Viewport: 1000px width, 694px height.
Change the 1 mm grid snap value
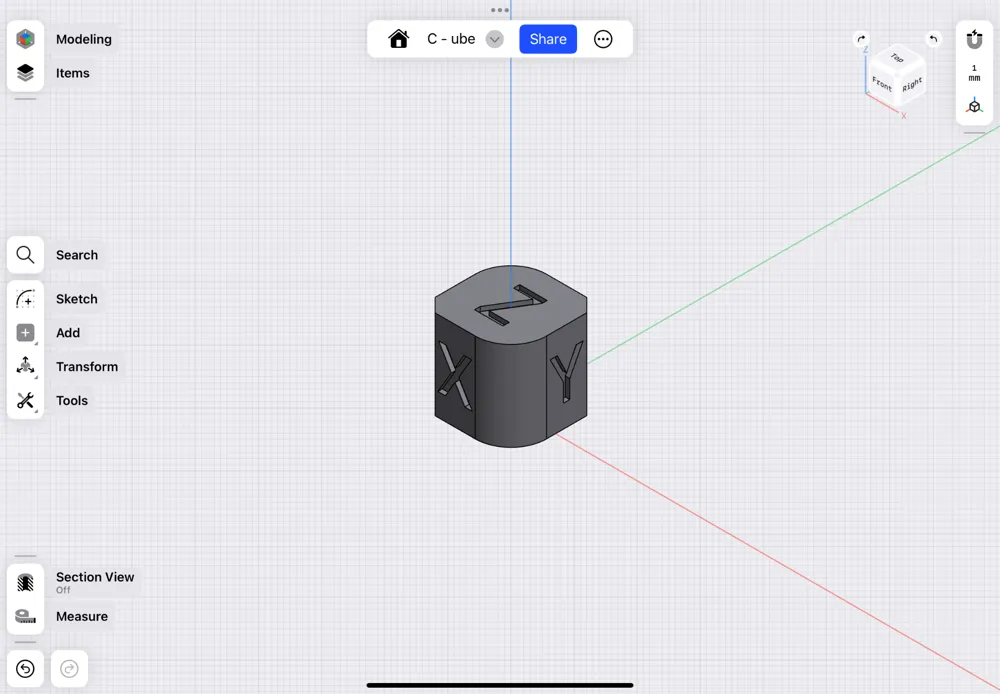click(x=974, y=73)
